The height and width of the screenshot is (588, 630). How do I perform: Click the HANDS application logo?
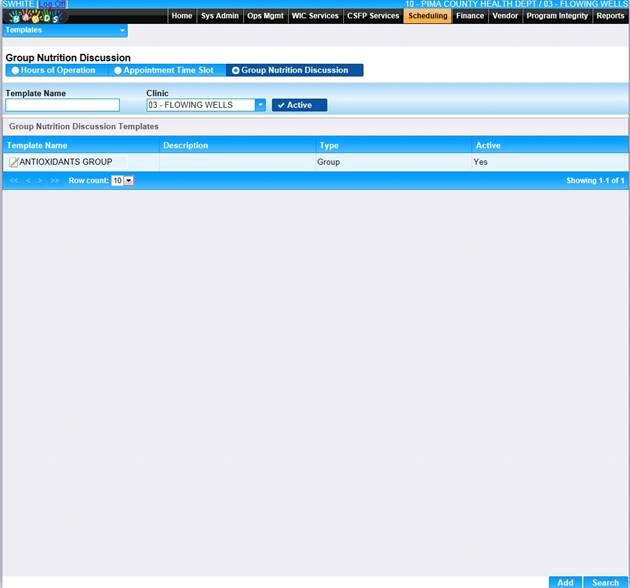[36, 16]
